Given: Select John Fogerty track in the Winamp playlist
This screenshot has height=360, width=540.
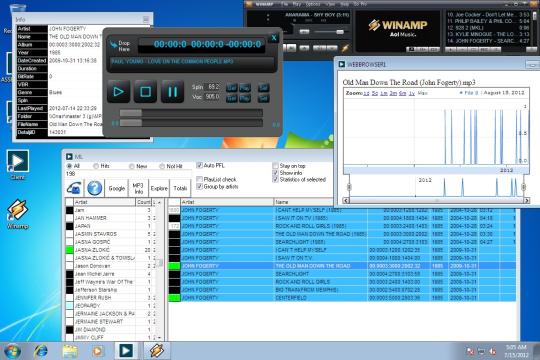Looking at the screenshot, I should [488, 41].
